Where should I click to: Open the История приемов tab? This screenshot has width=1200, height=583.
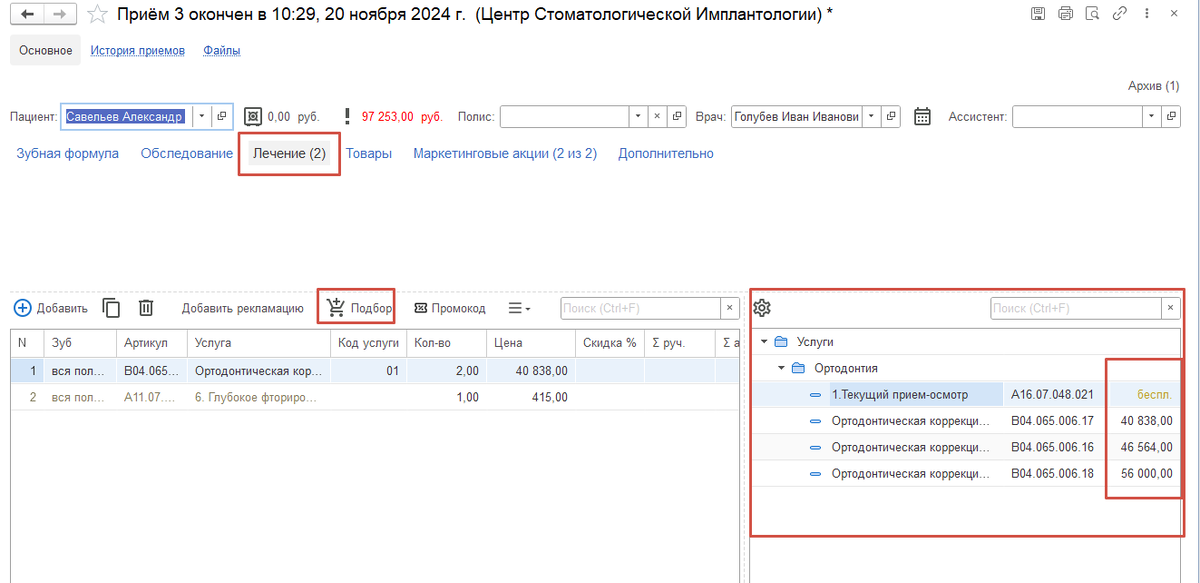(138, 50)
